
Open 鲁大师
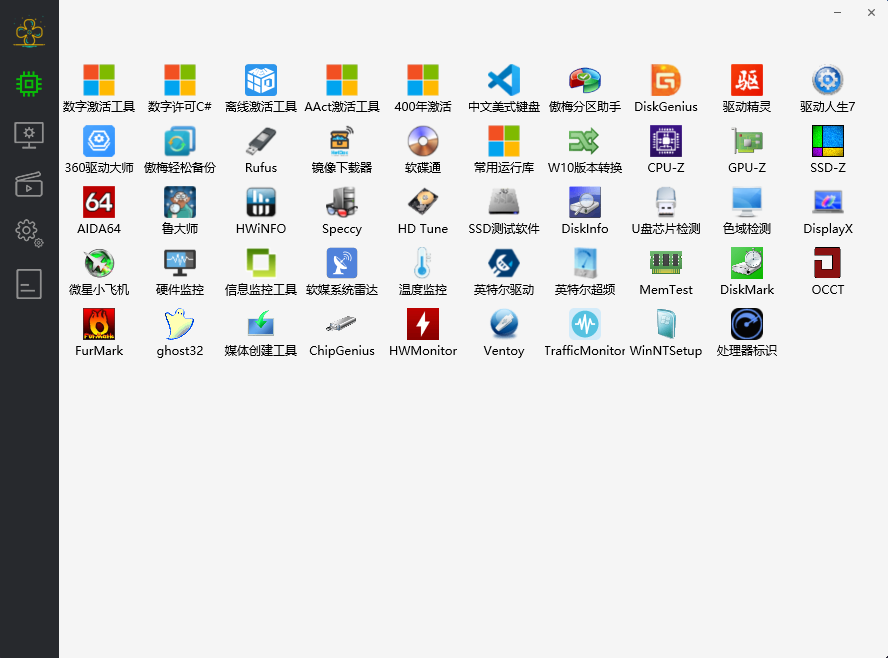[x=180, y=211]
